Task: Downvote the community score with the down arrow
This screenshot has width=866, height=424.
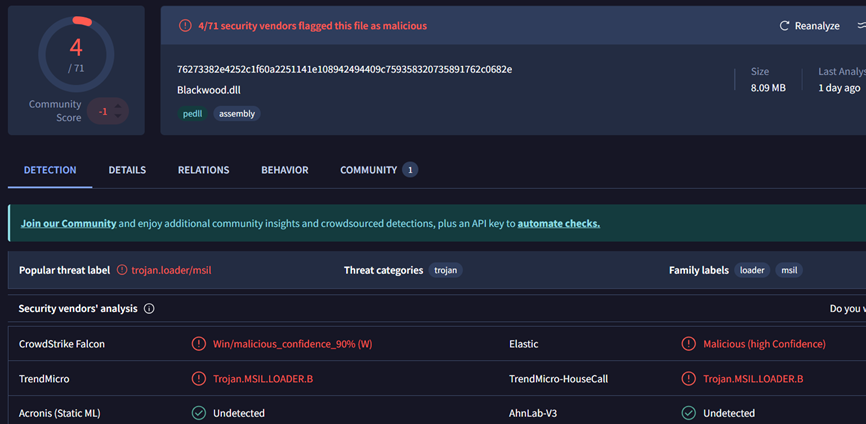Action: point(118,117)
